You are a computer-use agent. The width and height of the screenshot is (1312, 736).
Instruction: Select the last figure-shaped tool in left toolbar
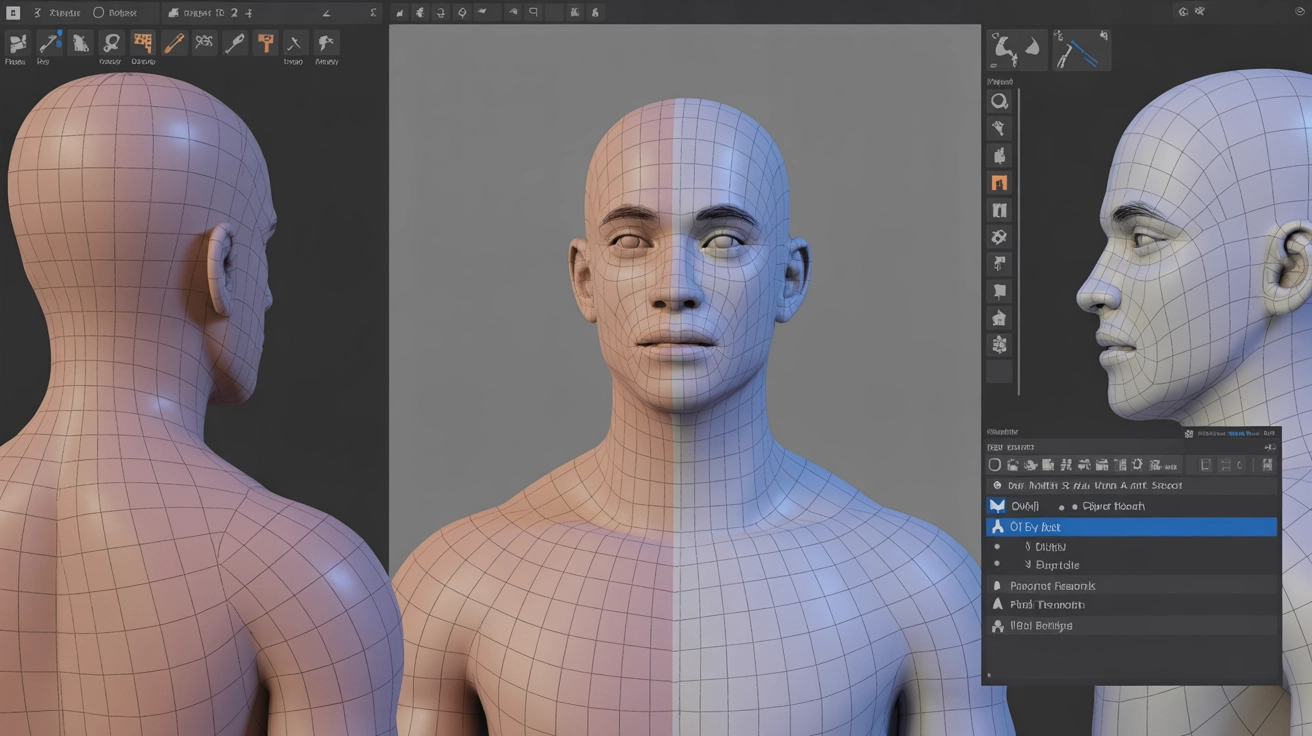326,43
